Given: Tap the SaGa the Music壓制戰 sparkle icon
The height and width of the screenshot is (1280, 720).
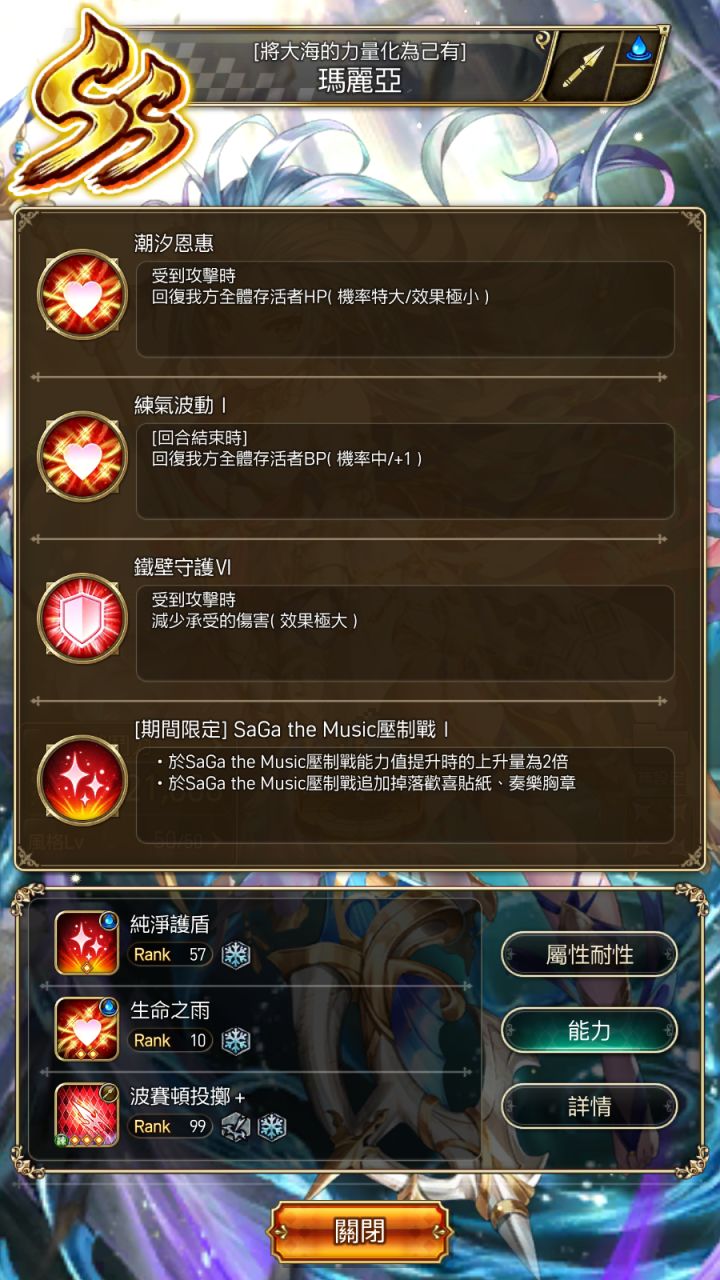Looking at the screenshot, I should coord(82,781).
